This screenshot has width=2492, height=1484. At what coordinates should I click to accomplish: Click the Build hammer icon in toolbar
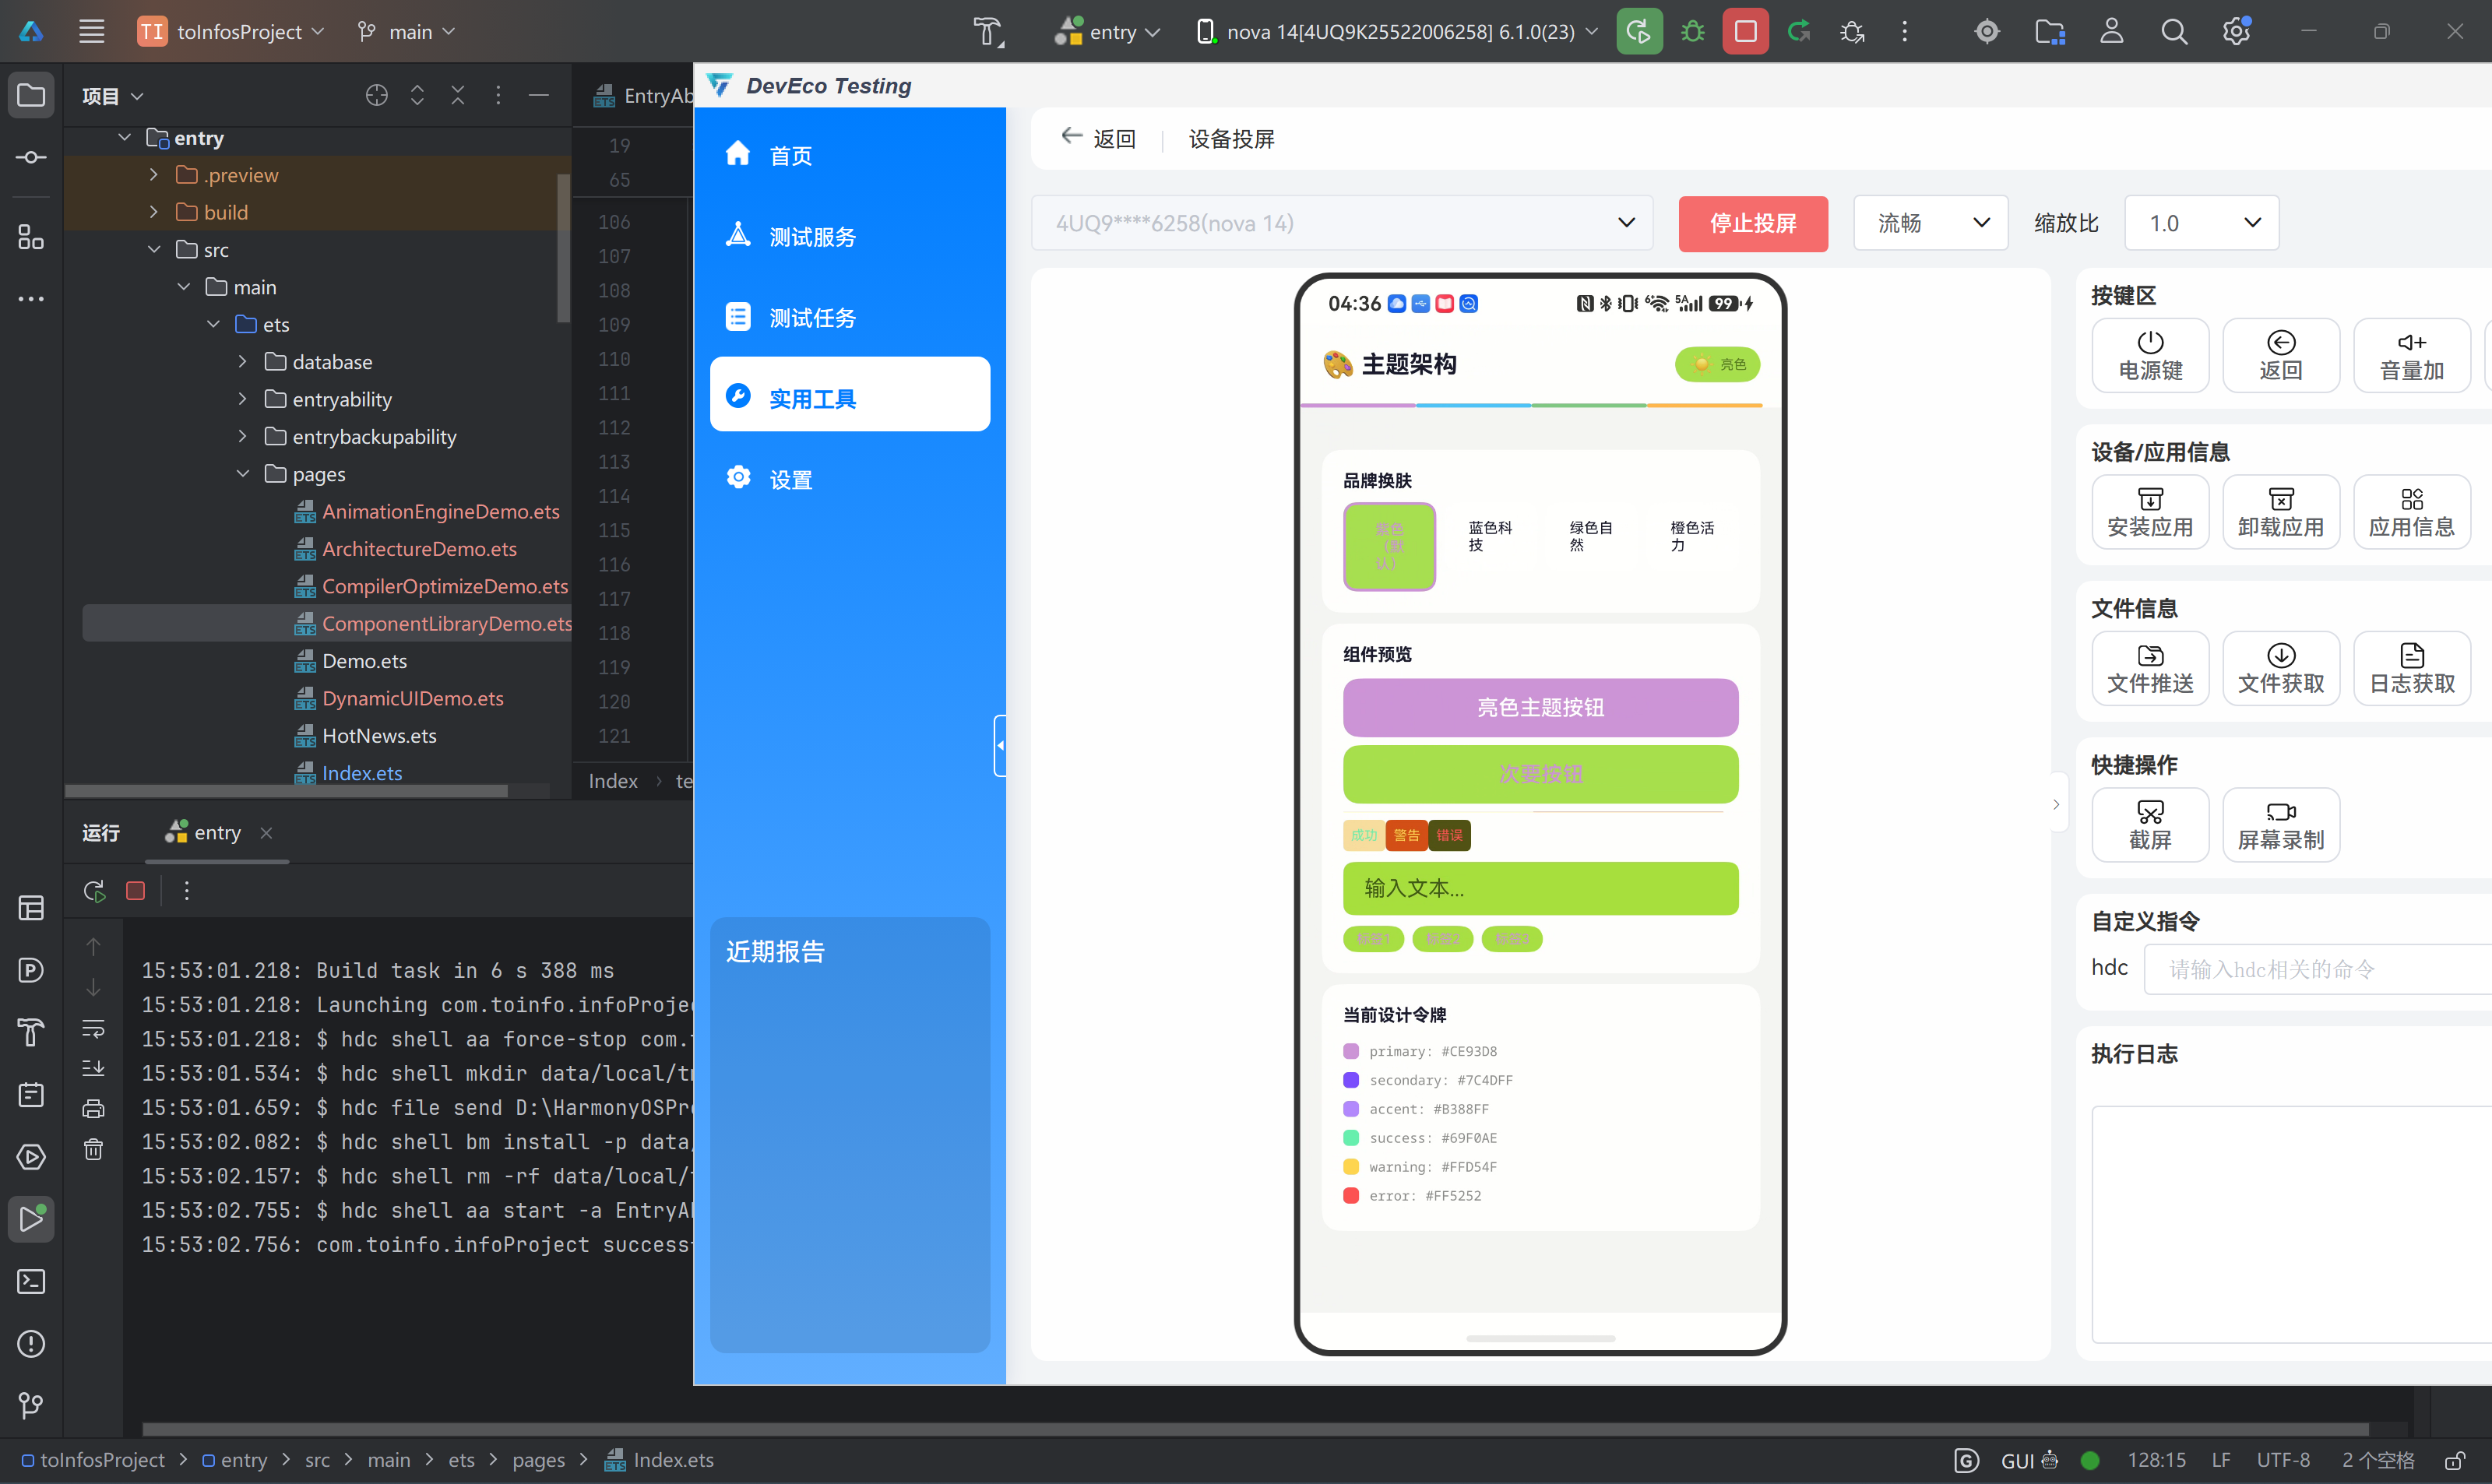point(988,31)
